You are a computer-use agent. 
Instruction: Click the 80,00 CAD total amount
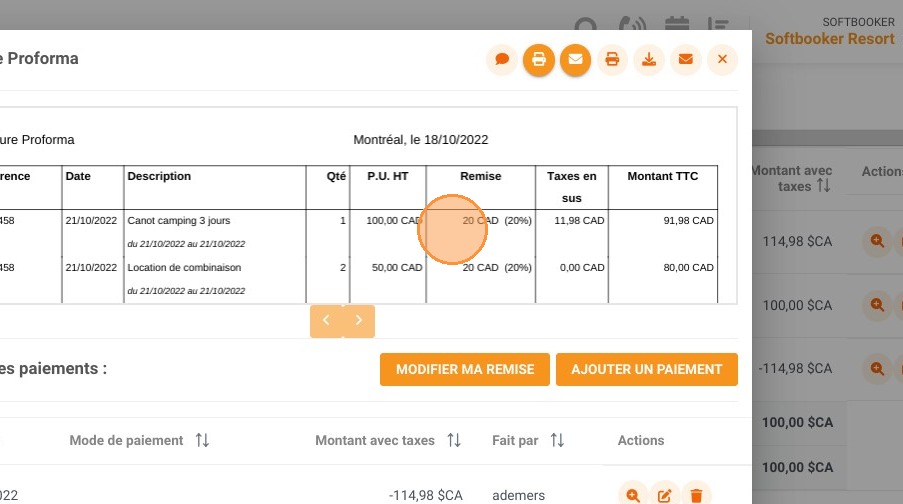(688, 268)
